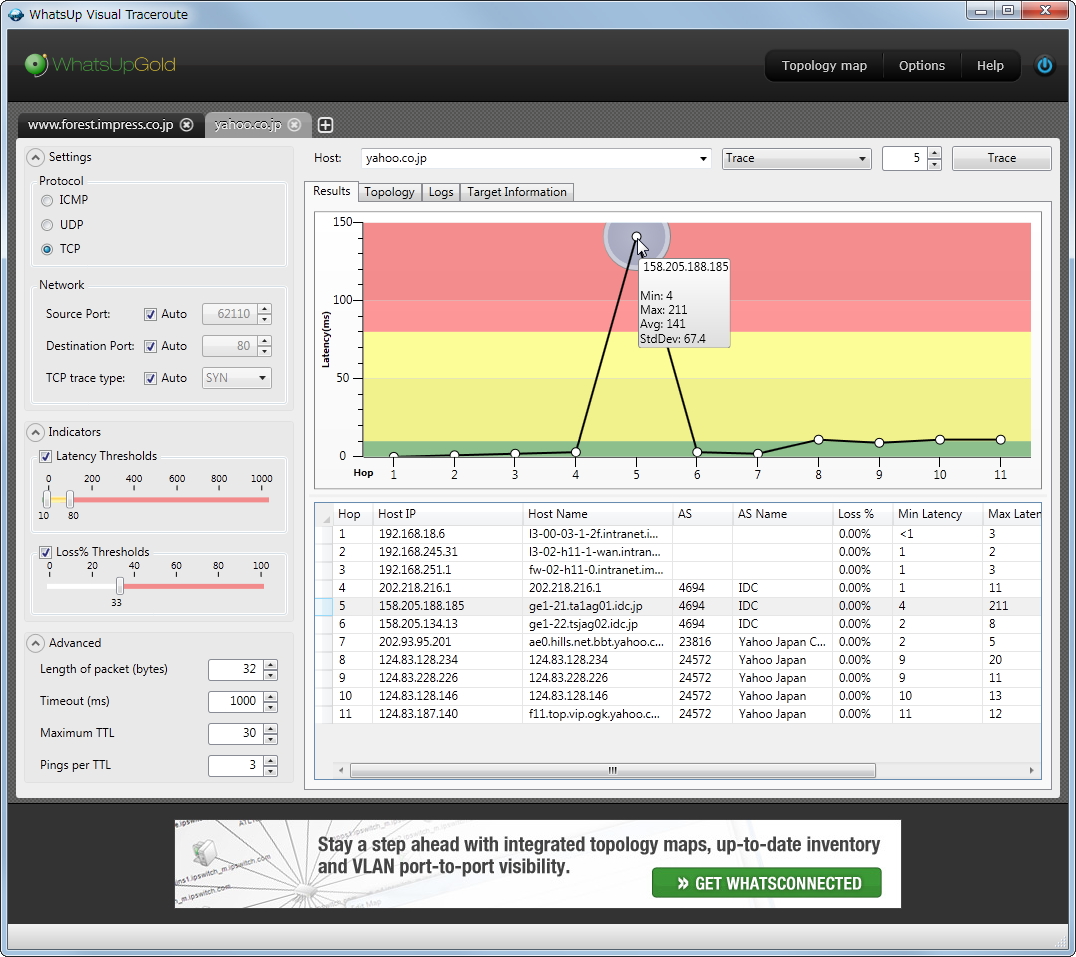Open the Trace mode dropdown
The width and height of the screenshot is (1076, 957).
(x=796, y=158)
